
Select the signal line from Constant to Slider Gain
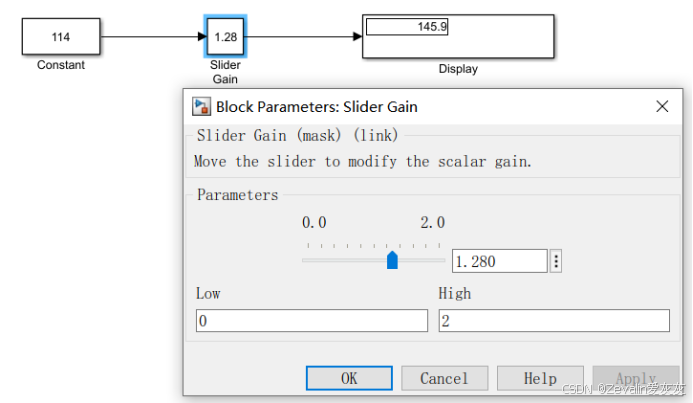150,37
